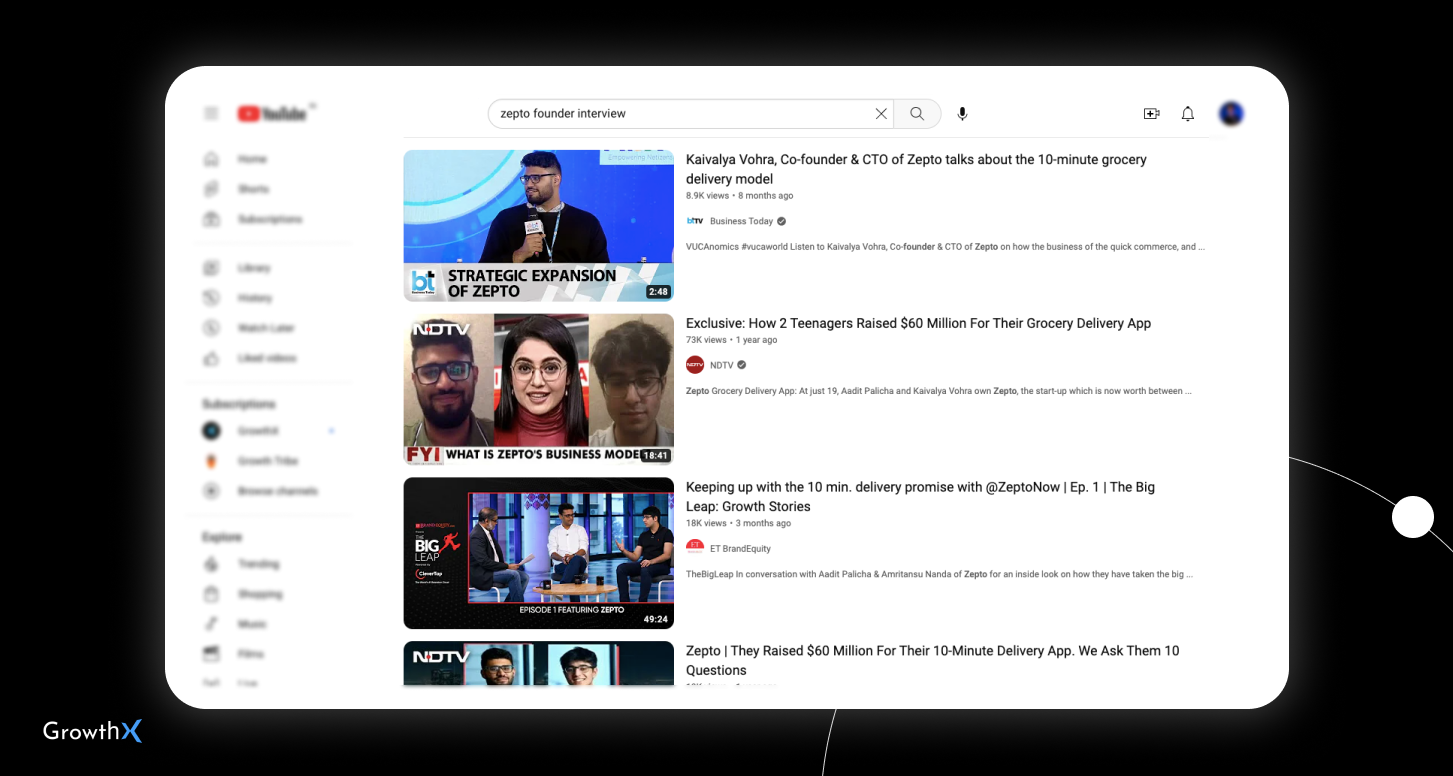Open the ET BrandEquity channel link
This screenshot has width=1453, height=776.
tap(740, 549)
